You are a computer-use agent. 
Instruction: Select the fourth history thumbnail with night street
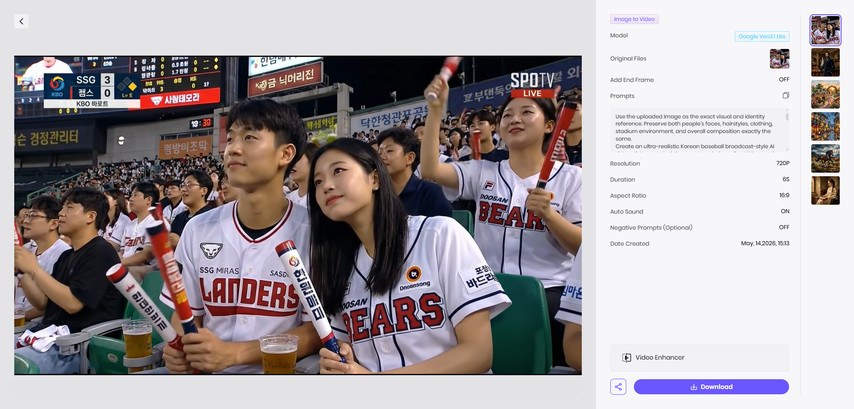pos(825,126)
